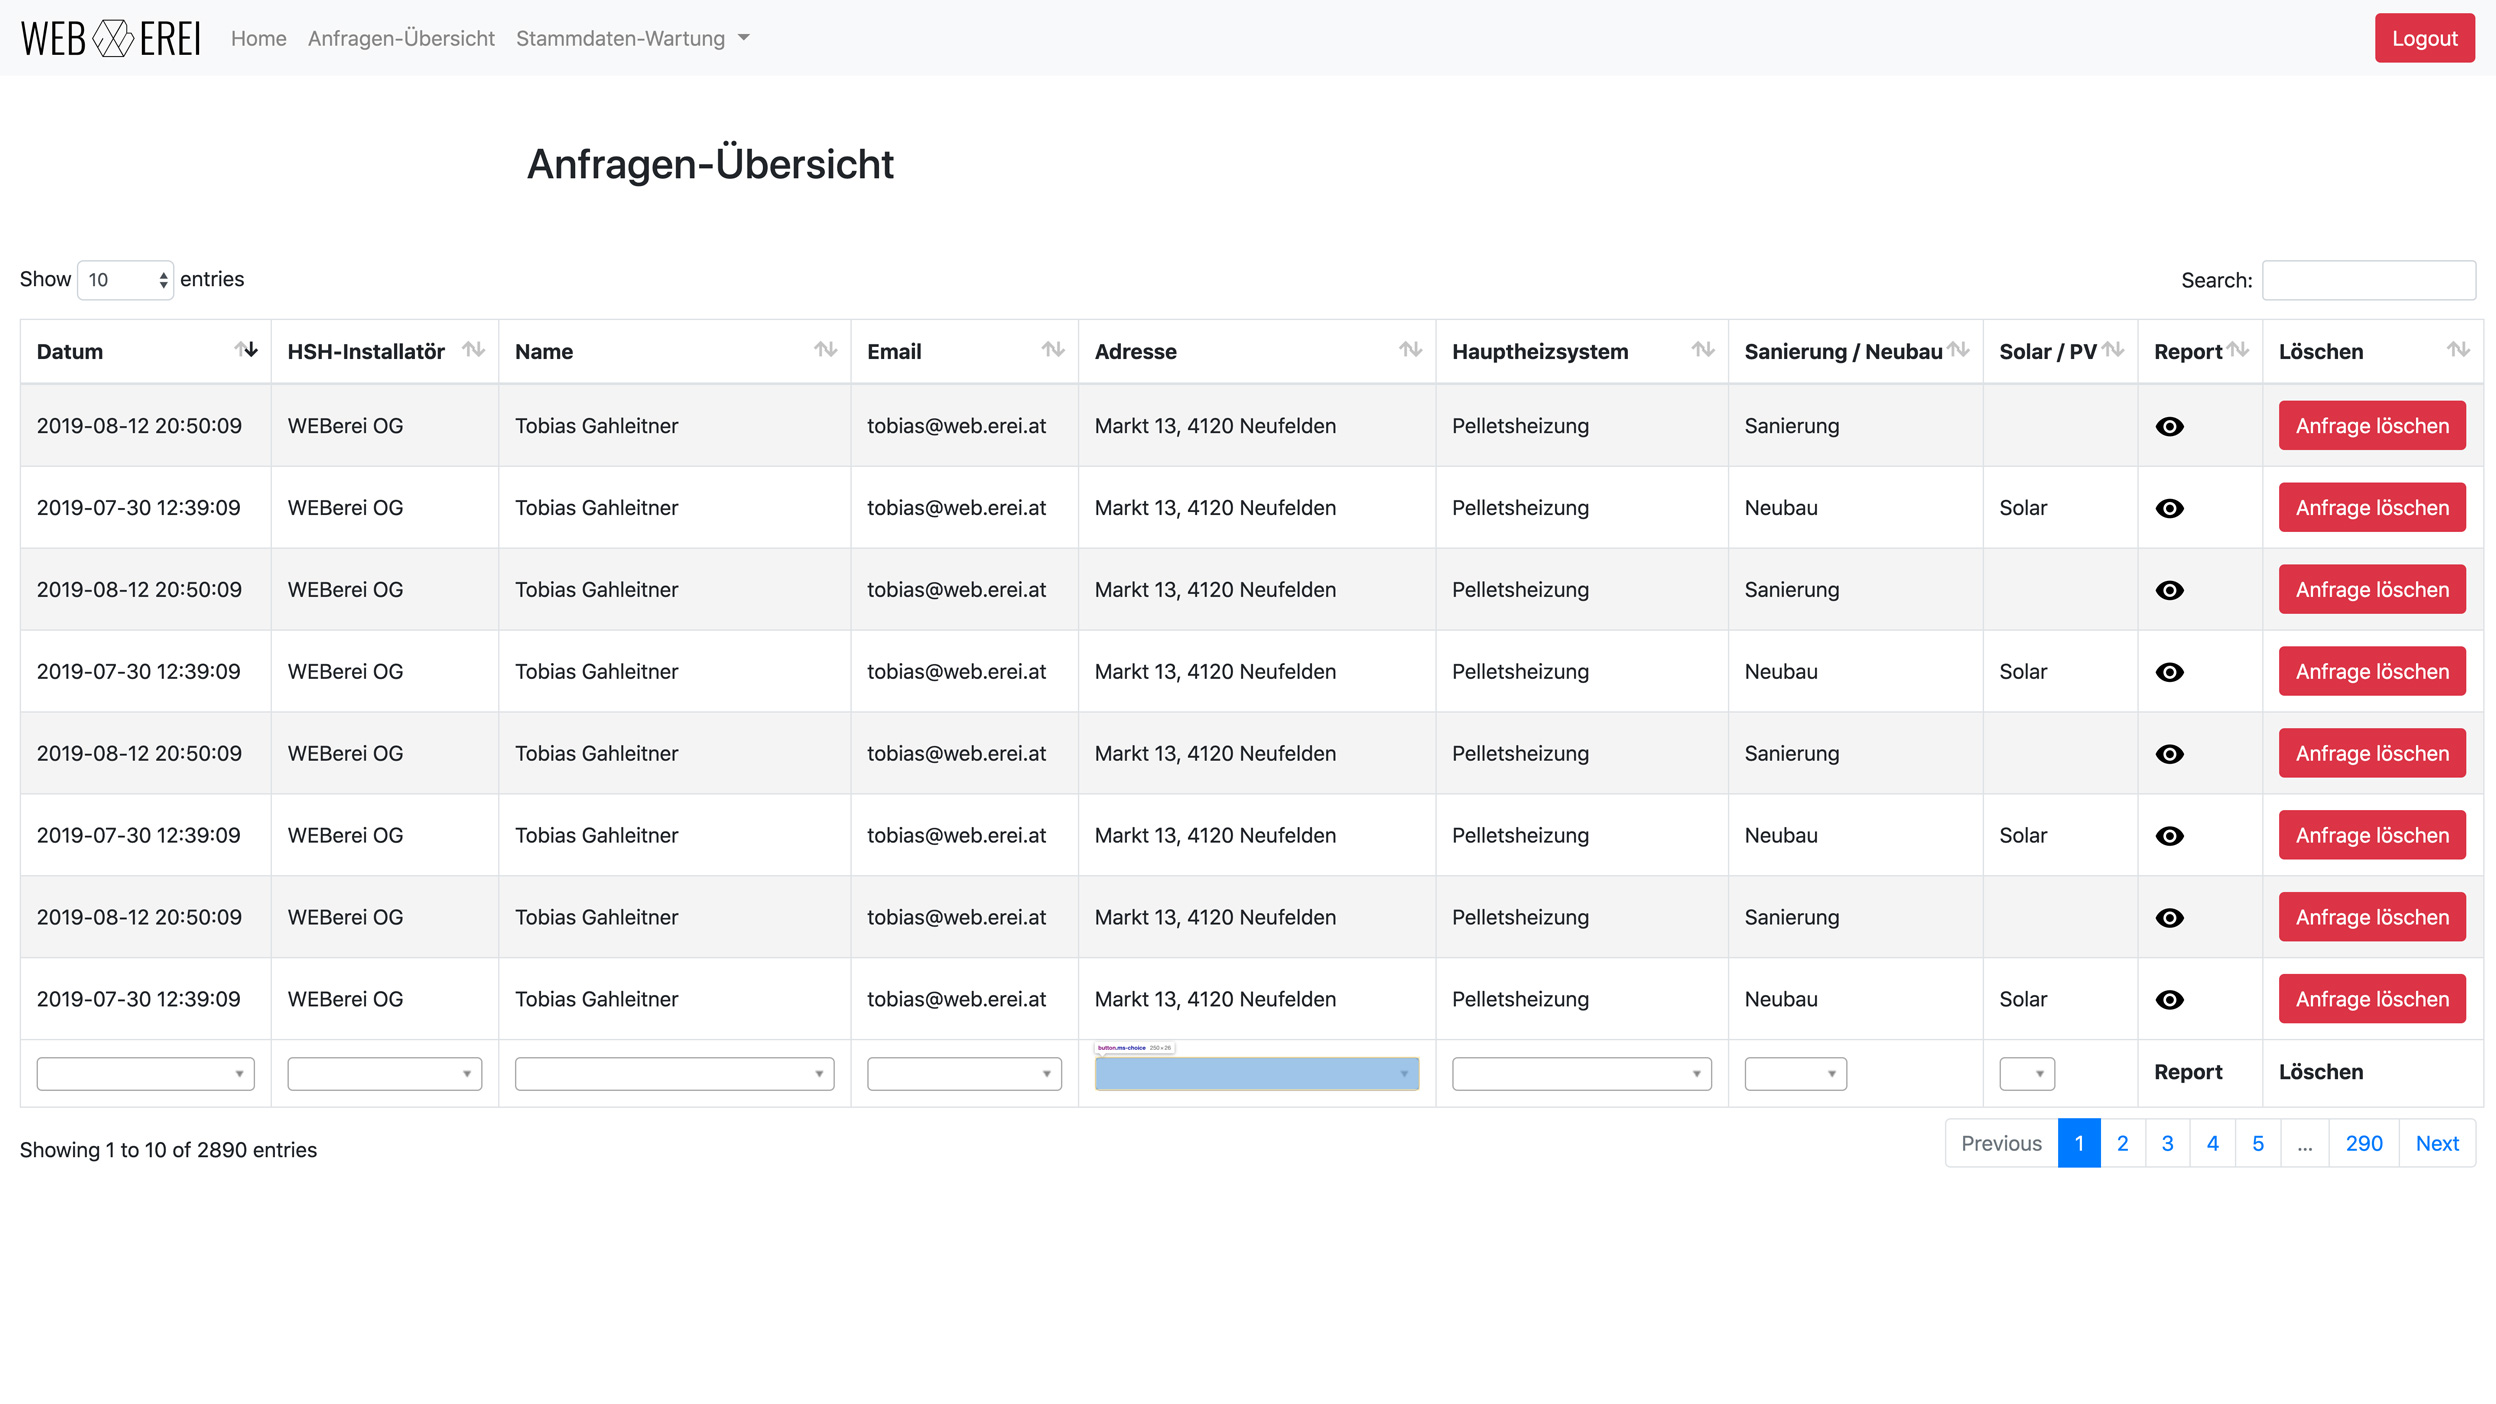Open the Datum filter dropdown in footer
The width and height of the screenshot is (2496, 1404).
[145, 1073]
